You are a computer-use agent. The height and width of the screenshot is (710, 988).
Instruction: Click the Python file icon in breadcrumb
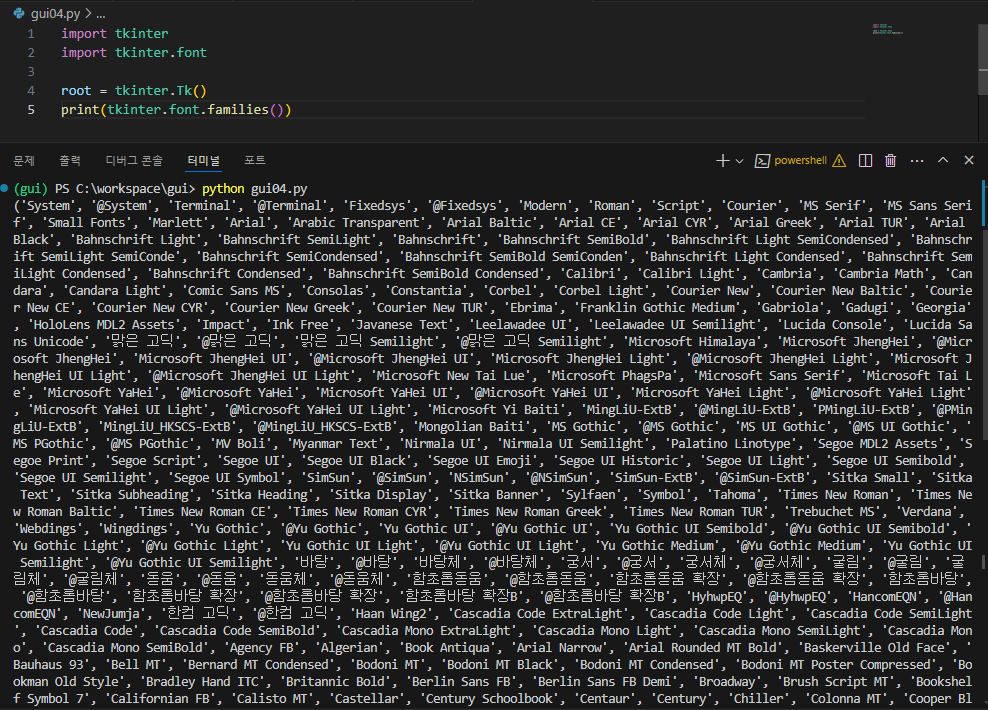pyautogui.click(x=19, y=13)
